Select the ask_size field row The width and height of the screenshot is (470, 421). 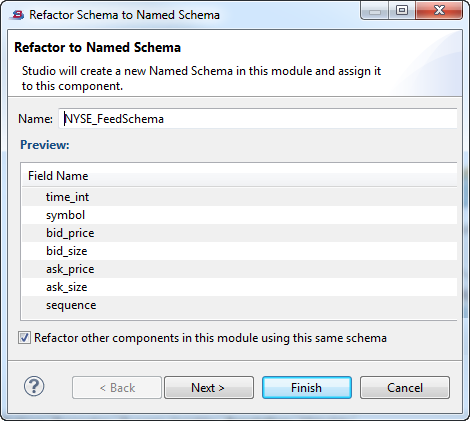(239, 287)
